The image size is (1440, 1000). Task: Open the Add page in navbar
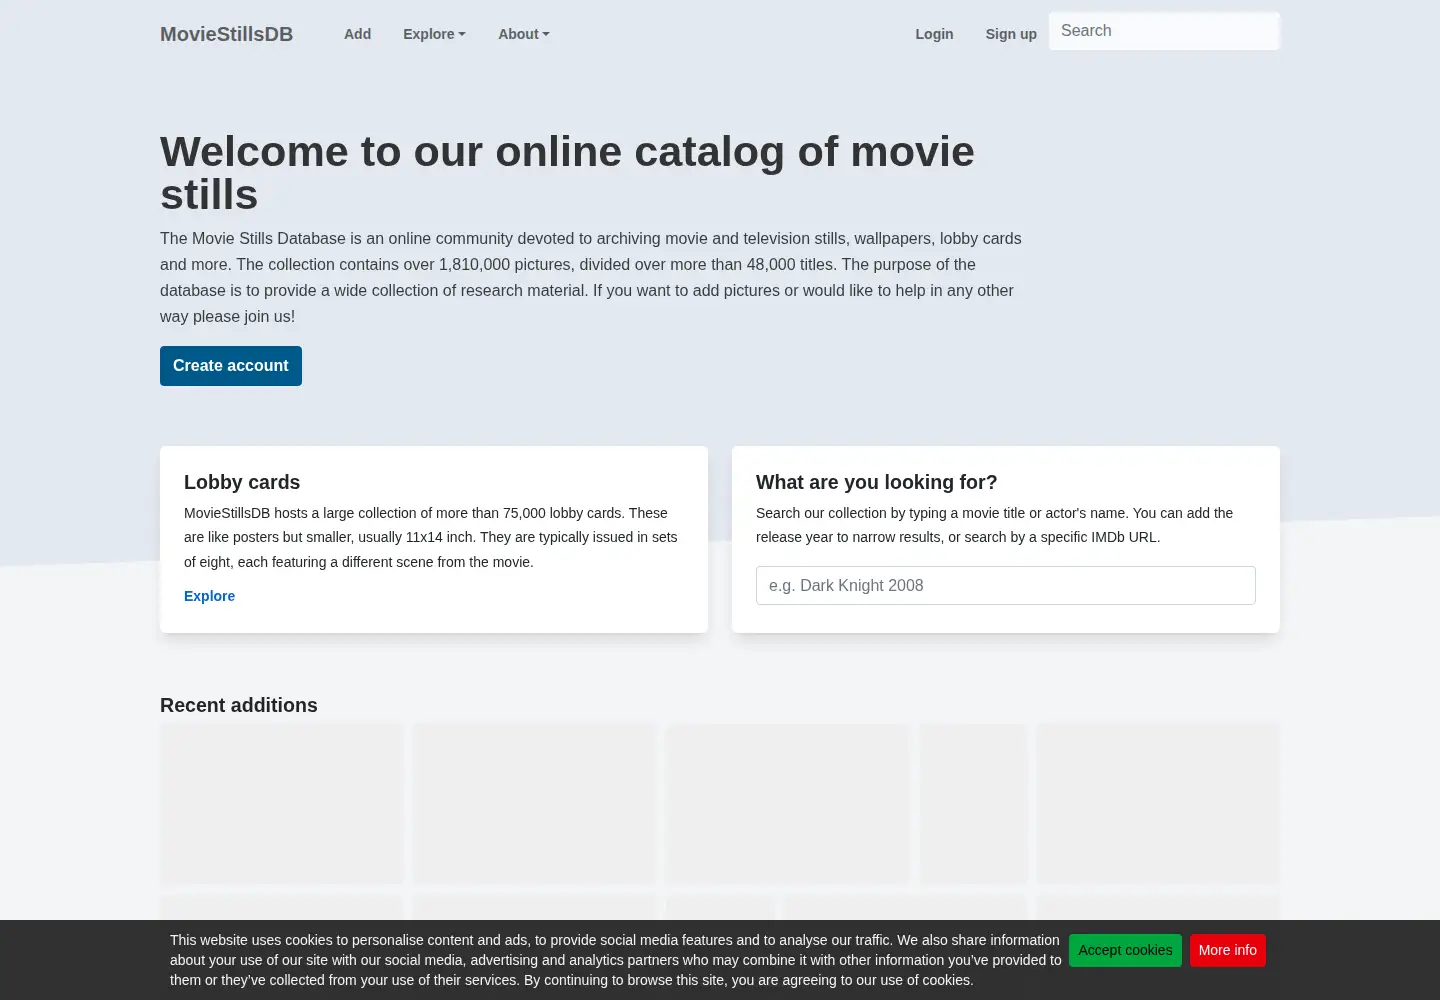(x=357, y=34)
